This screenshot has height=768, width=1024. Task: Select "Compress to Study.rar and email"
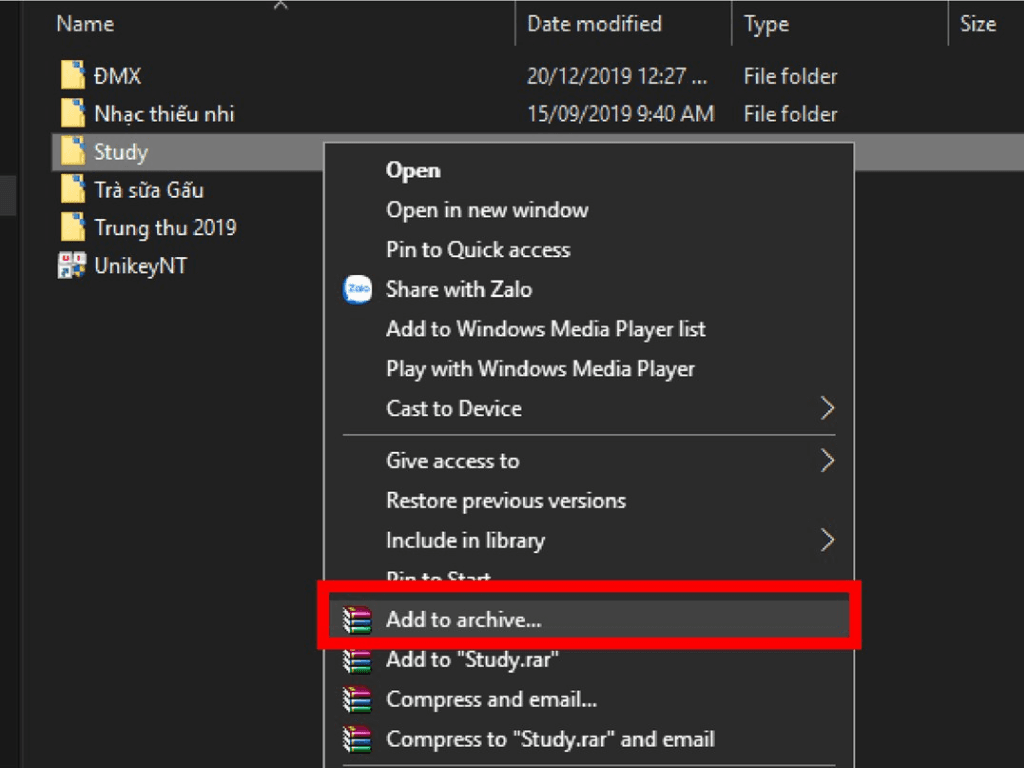point(549,739)
